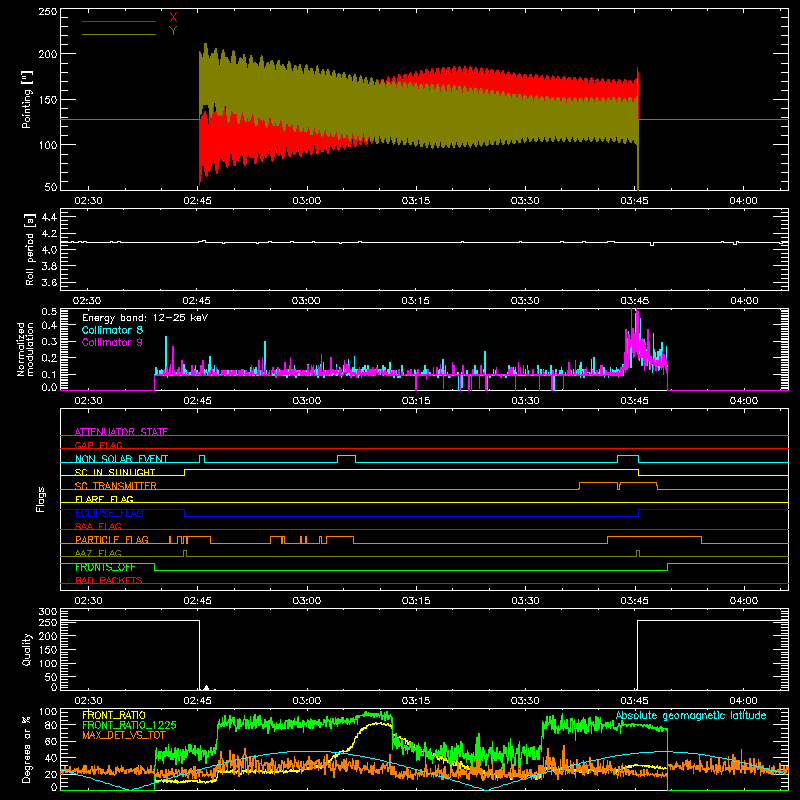This screenshot has height=800, width=800.
Task: Click the olive Y legend line
Action: [x=118, y=34]
